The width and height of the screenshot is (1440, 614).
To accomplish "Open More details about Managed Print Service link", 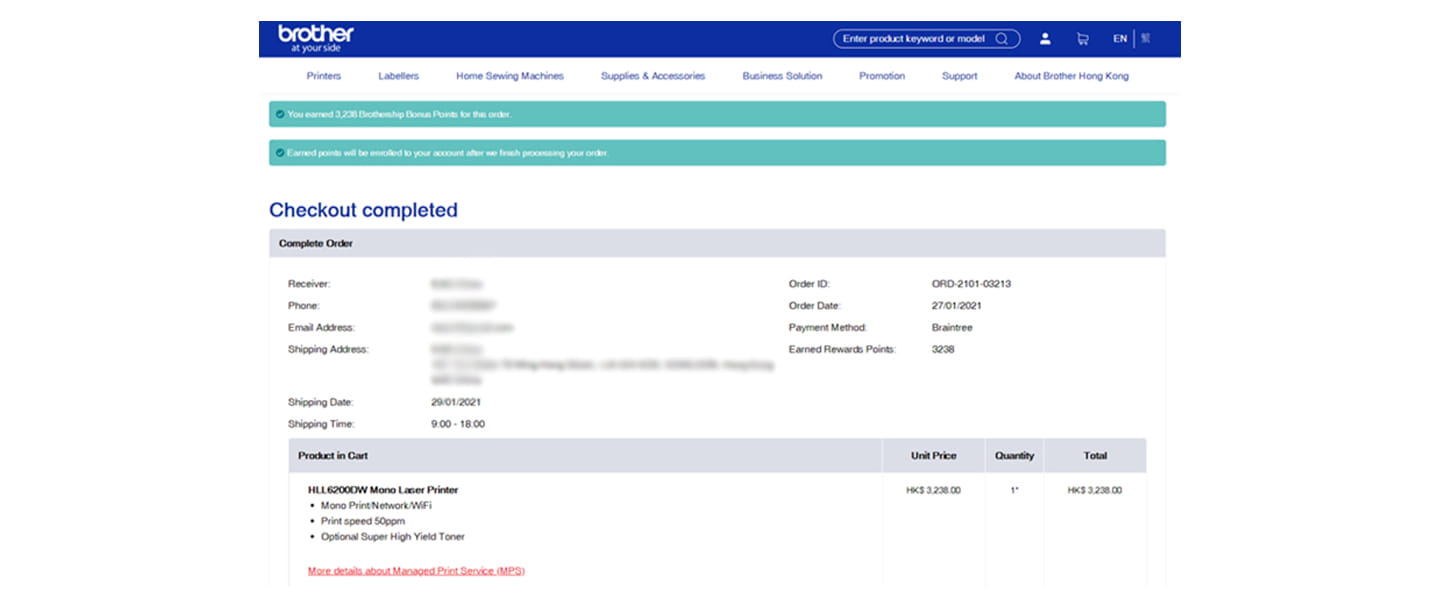I will point(416,571).
